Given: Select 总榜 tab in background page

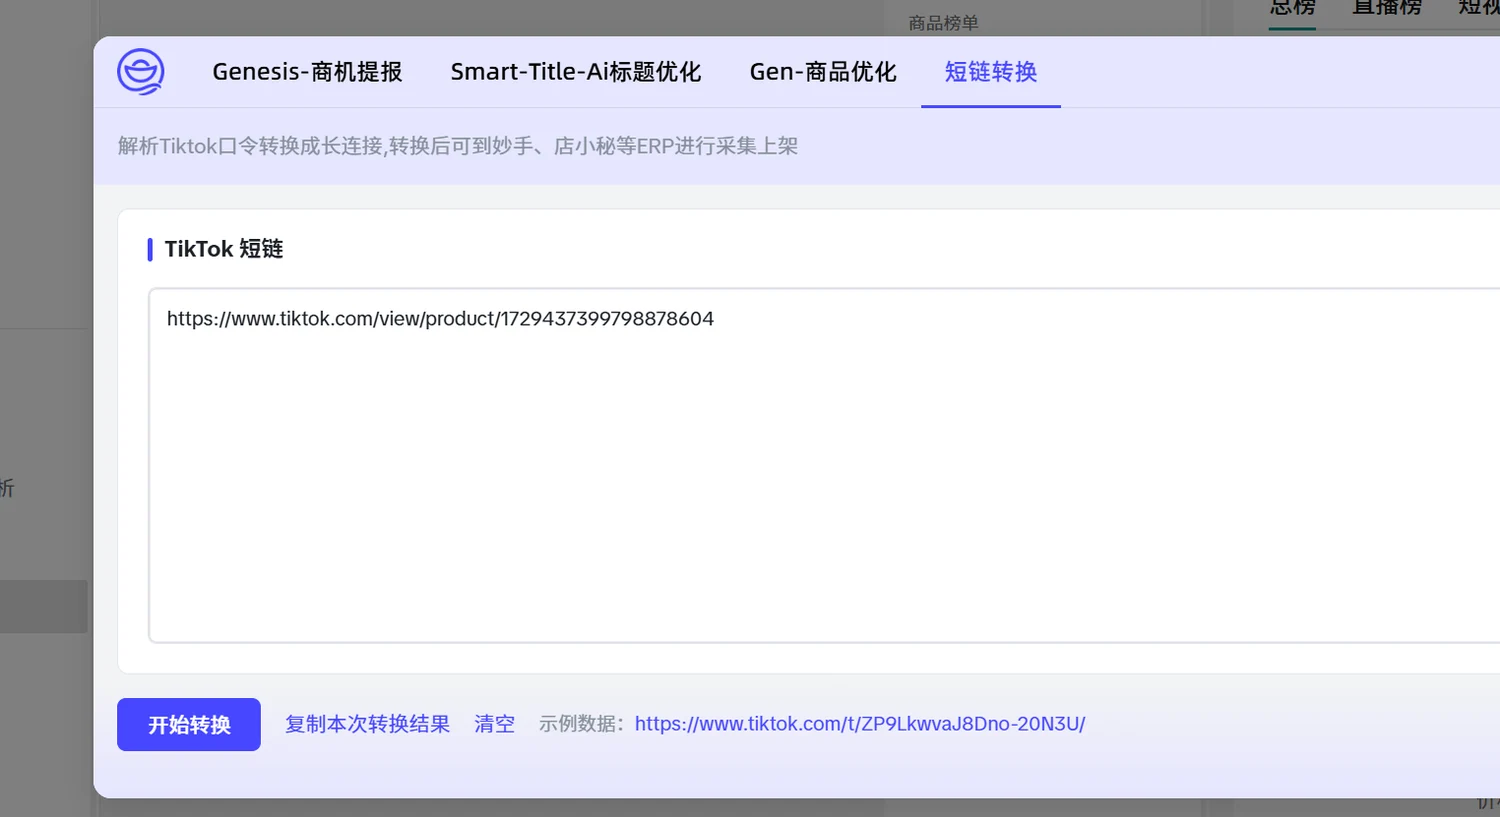Looking at the screenshot, I should click(1293, 8).
